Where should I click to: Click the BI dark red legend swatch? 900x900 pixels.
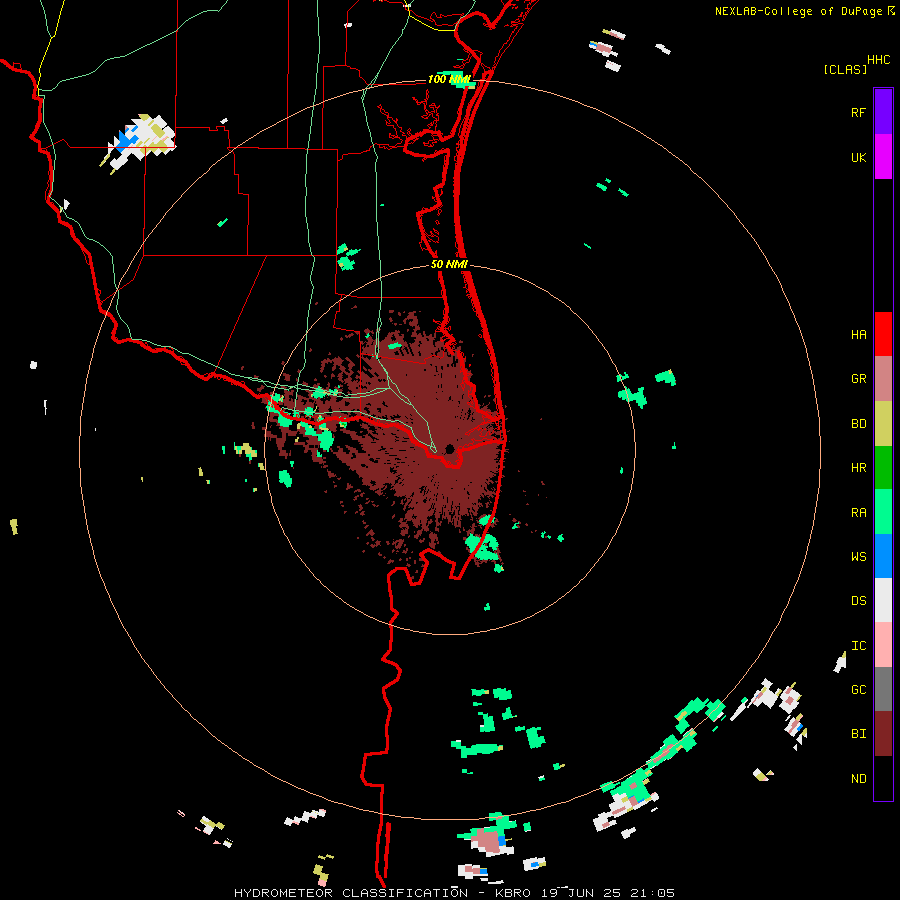883,734
